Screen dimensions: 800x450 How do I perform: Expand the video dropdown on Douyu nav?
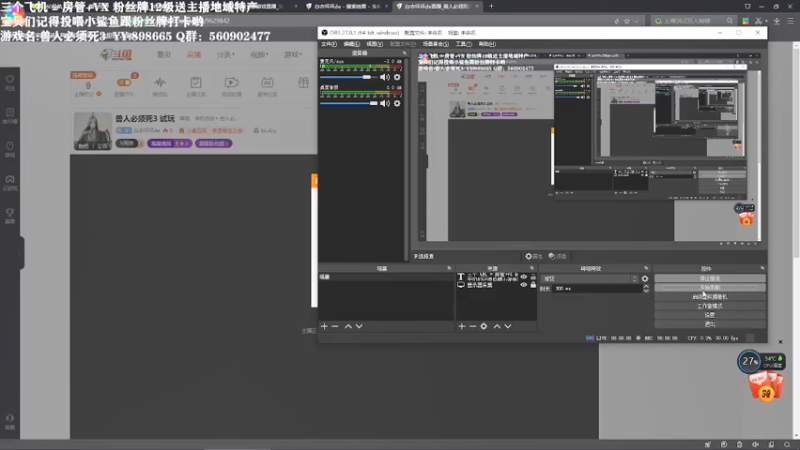tap(259, 55)
